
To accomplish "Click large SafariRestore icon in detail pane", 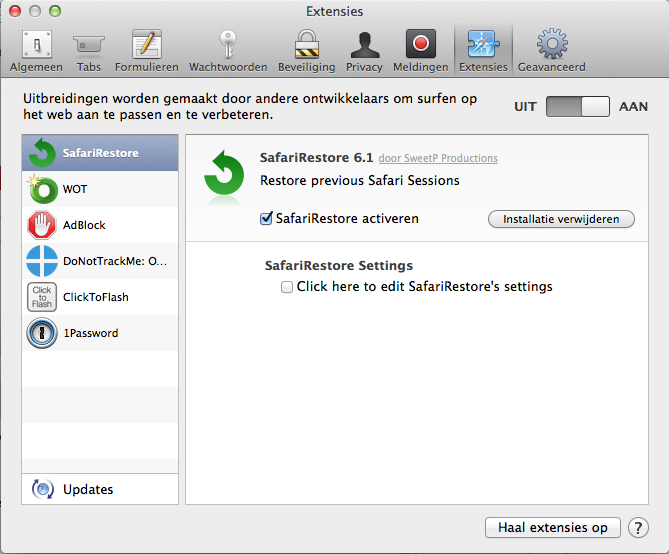I will pos(224,175).
